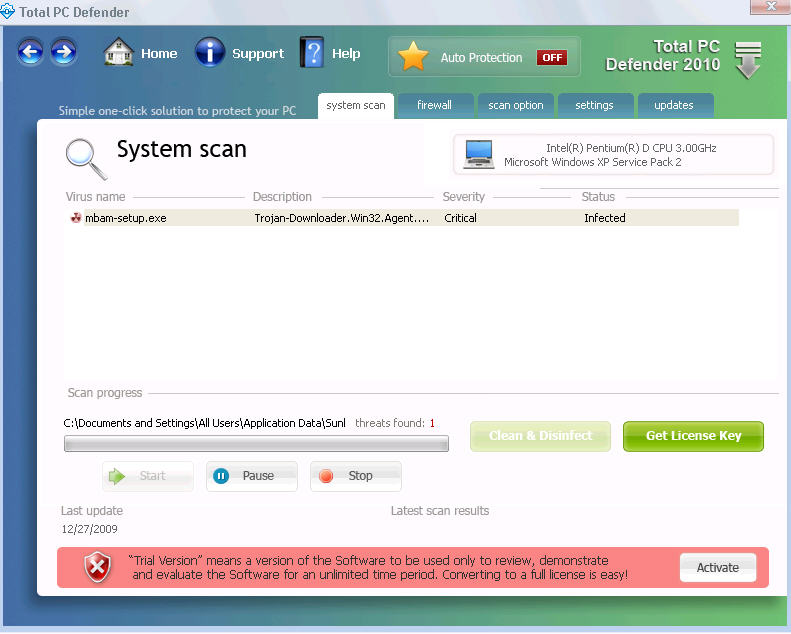Click the scan progress bar
791x634 pixels.
point(256,444)
